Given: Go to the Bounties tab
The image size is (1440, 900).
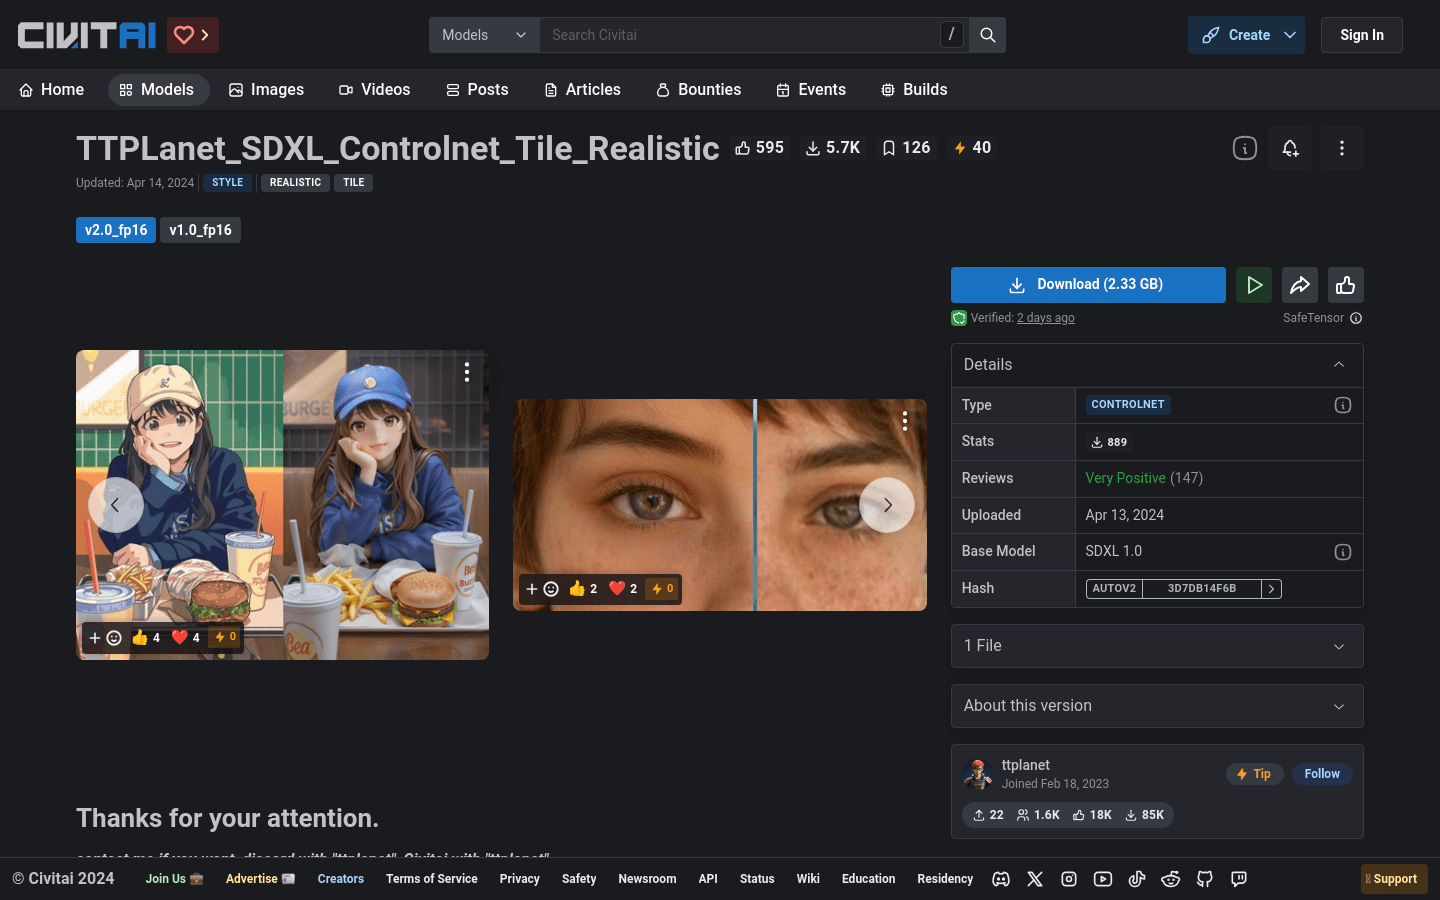Looking at the screenshot, I should 698,90.
